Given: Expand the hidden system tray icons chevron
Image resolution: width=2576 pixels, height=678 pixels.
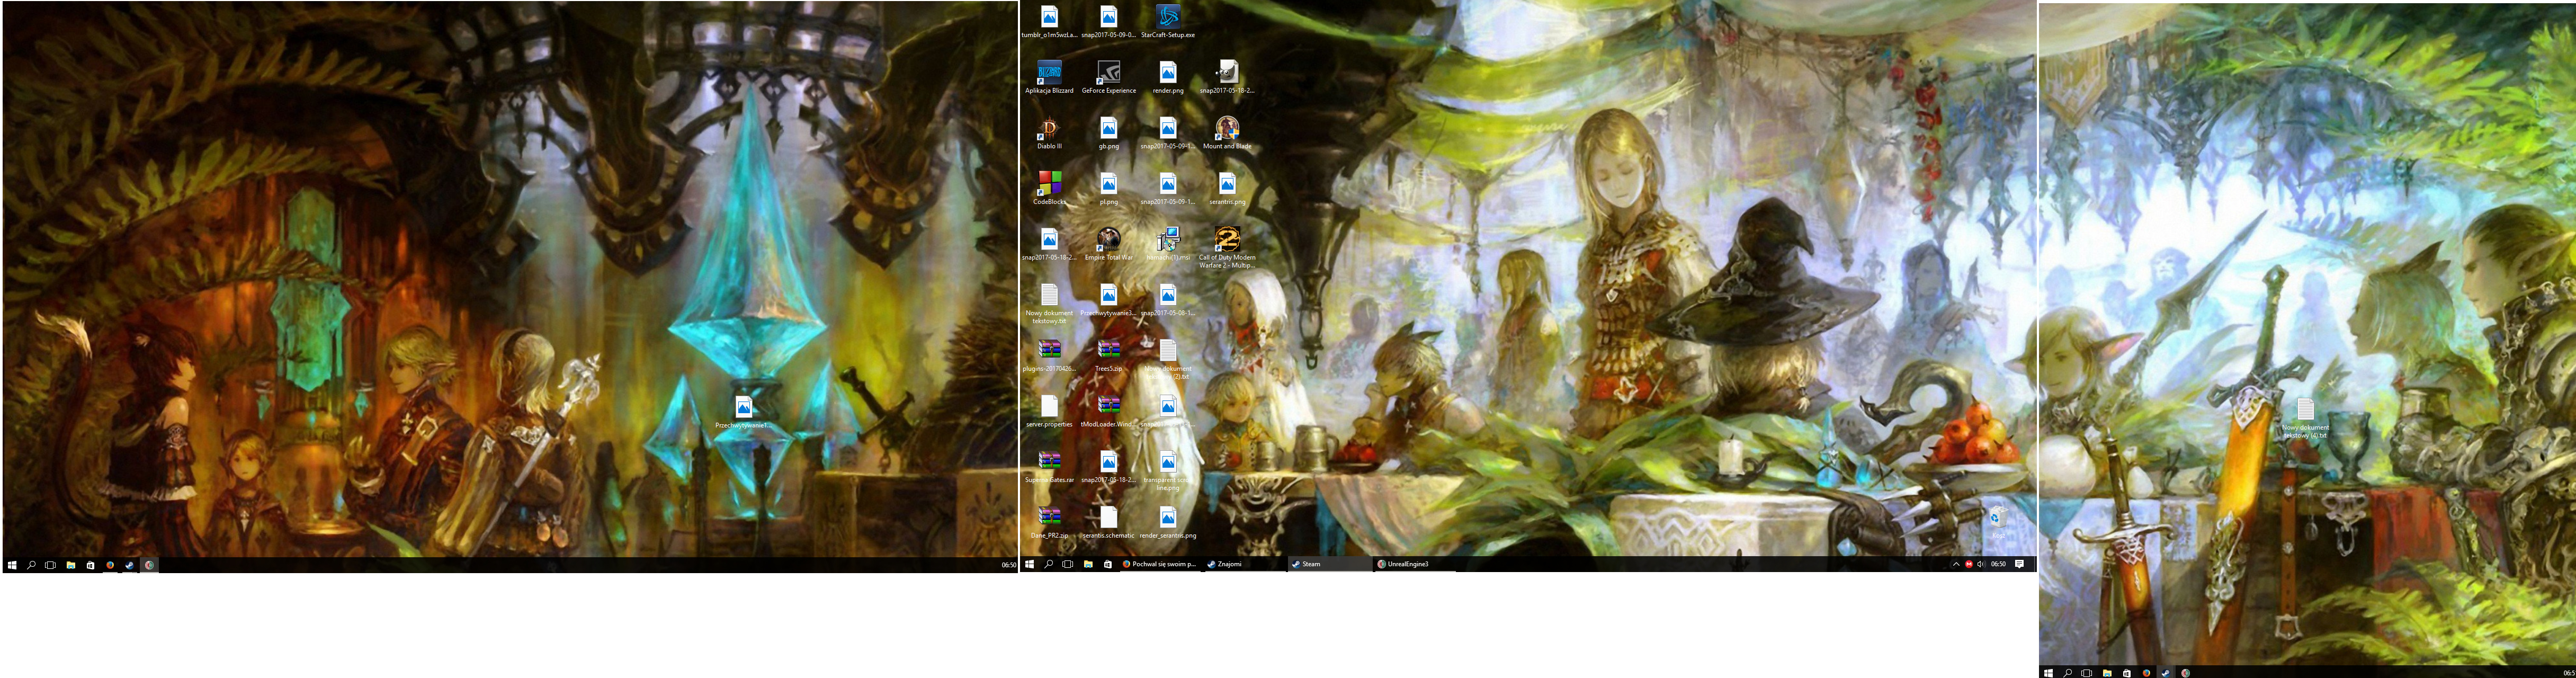Looking at the screenshot, I should 1955,564.
